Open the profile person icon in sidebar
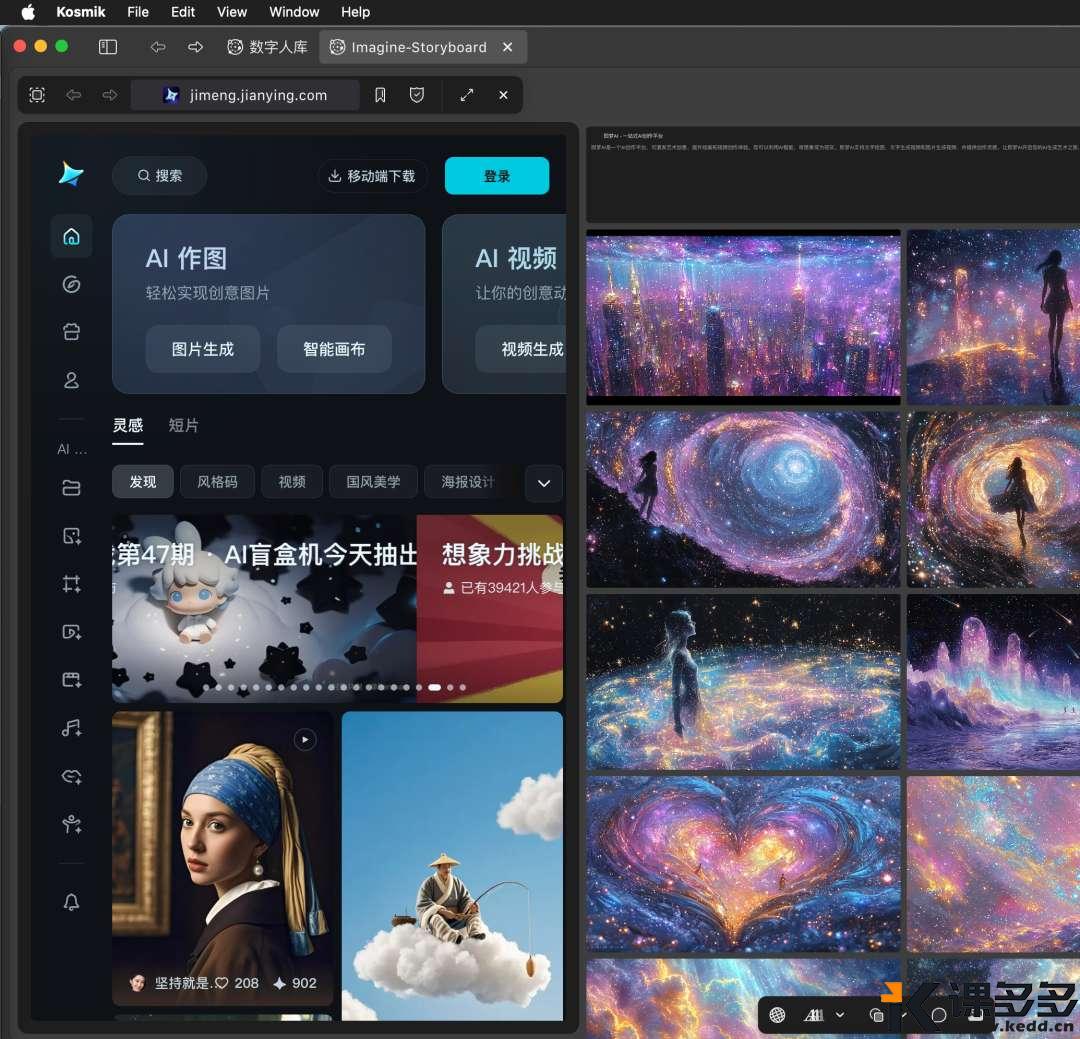The width and height of the screenshot is (1080, 1039). pyautogui.click(x=72, y=380)
